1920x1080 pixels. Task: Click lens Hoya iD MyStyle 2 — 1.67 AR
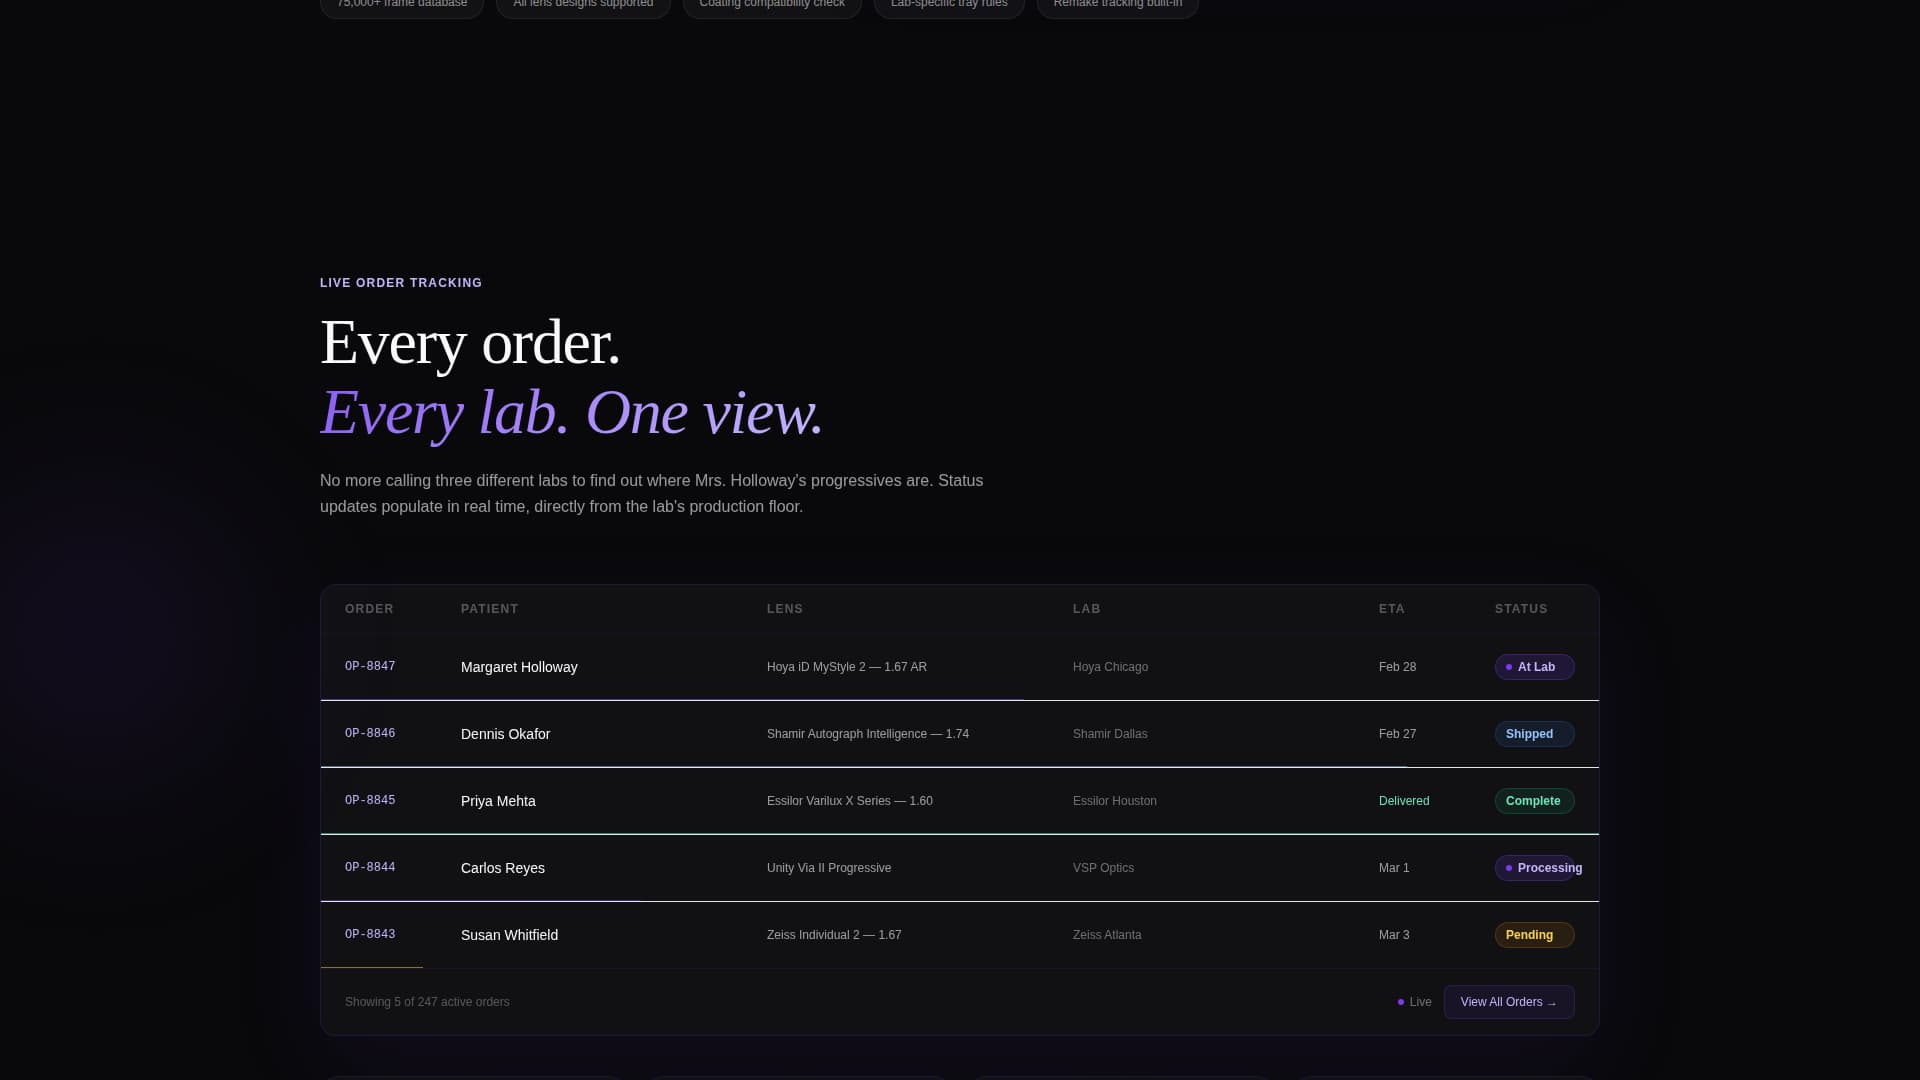click(x=847, y=667)
